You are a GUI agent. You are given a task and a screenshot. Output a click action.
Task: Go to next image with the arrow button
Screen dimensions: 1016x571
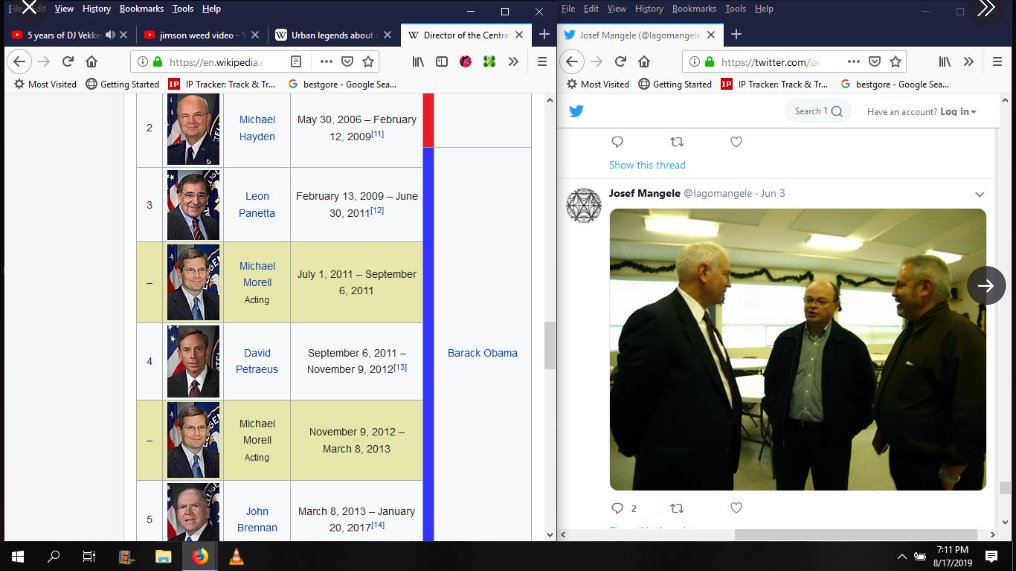click(x=986, y=285)
